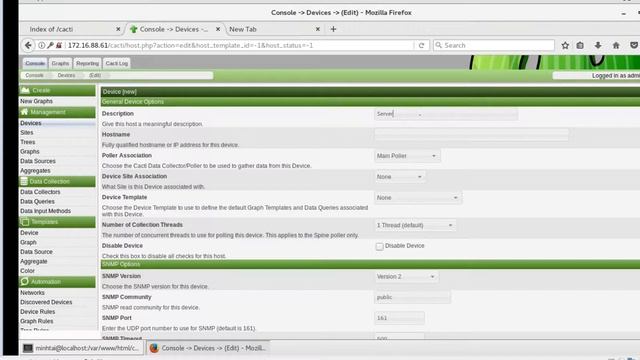Open the Device Site Association dropdown
The height and width of the screenshot is (360, 640).
tap(400, 177)
